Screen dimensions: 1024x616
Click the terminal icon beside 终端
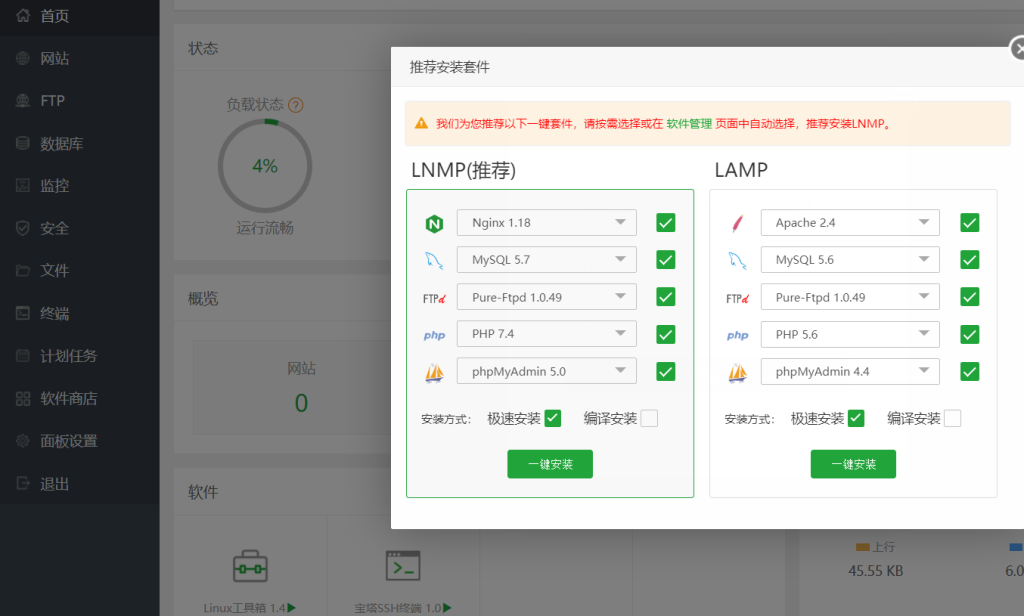23,313
